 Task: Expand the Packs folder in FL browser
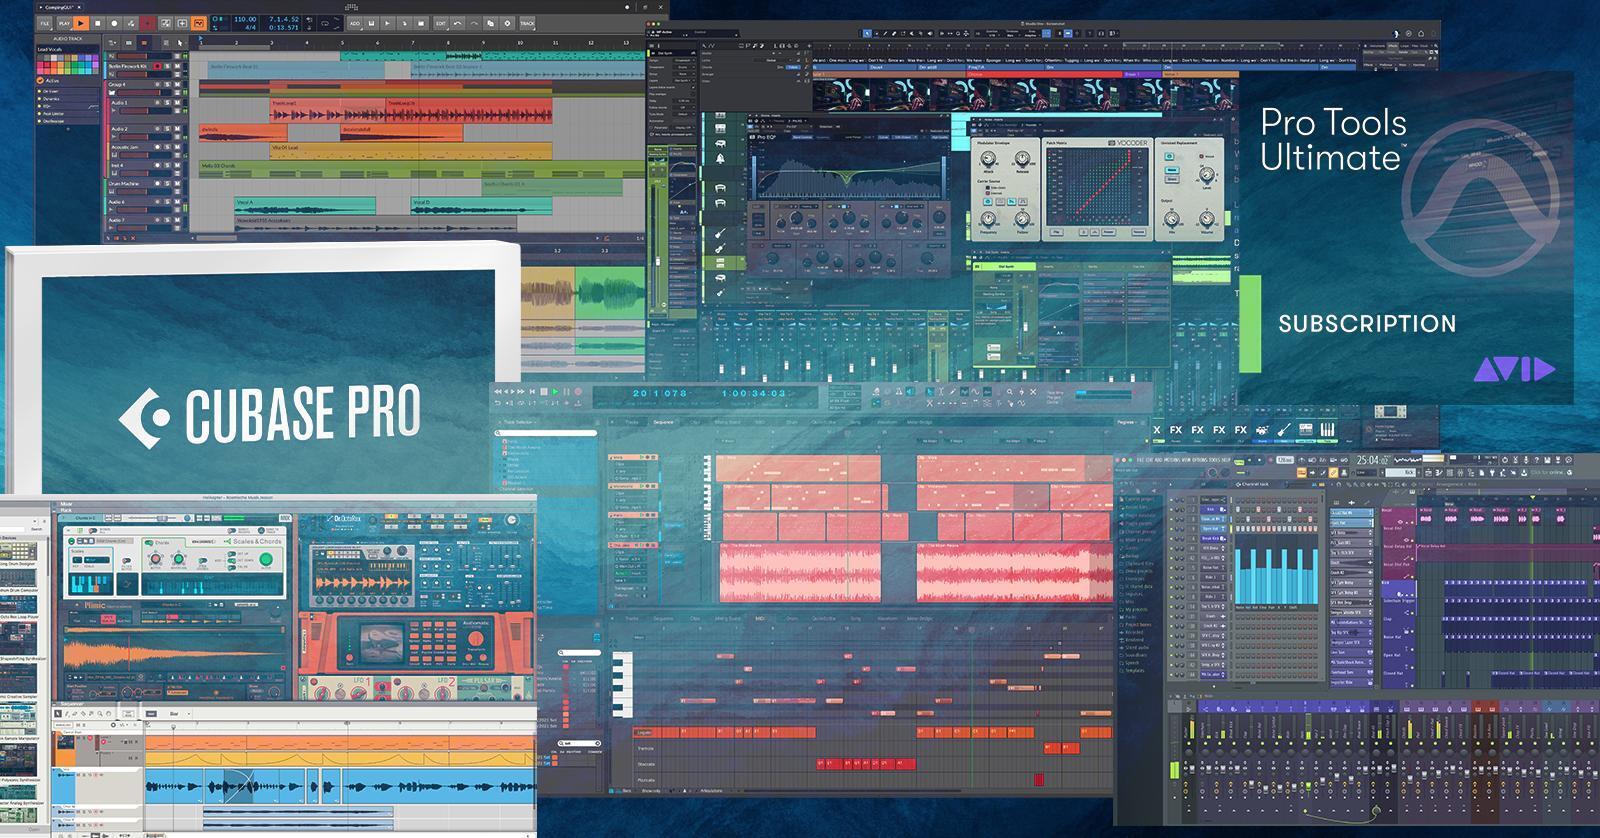coord(1130,617)
